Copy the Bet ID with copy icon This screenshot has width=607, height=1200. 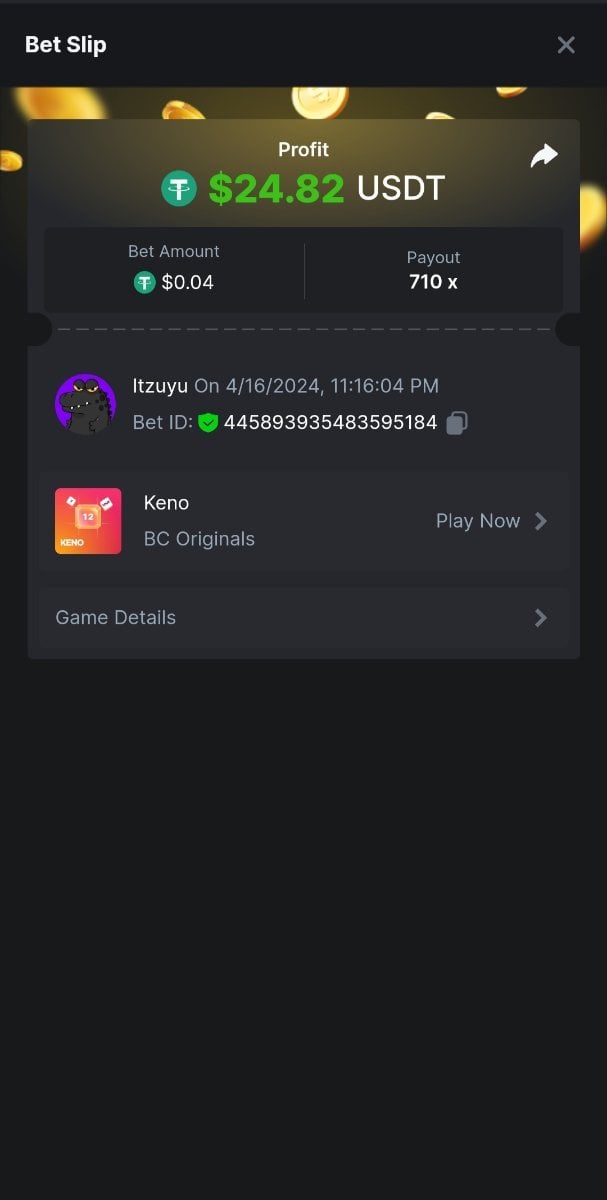pos(456,423)
